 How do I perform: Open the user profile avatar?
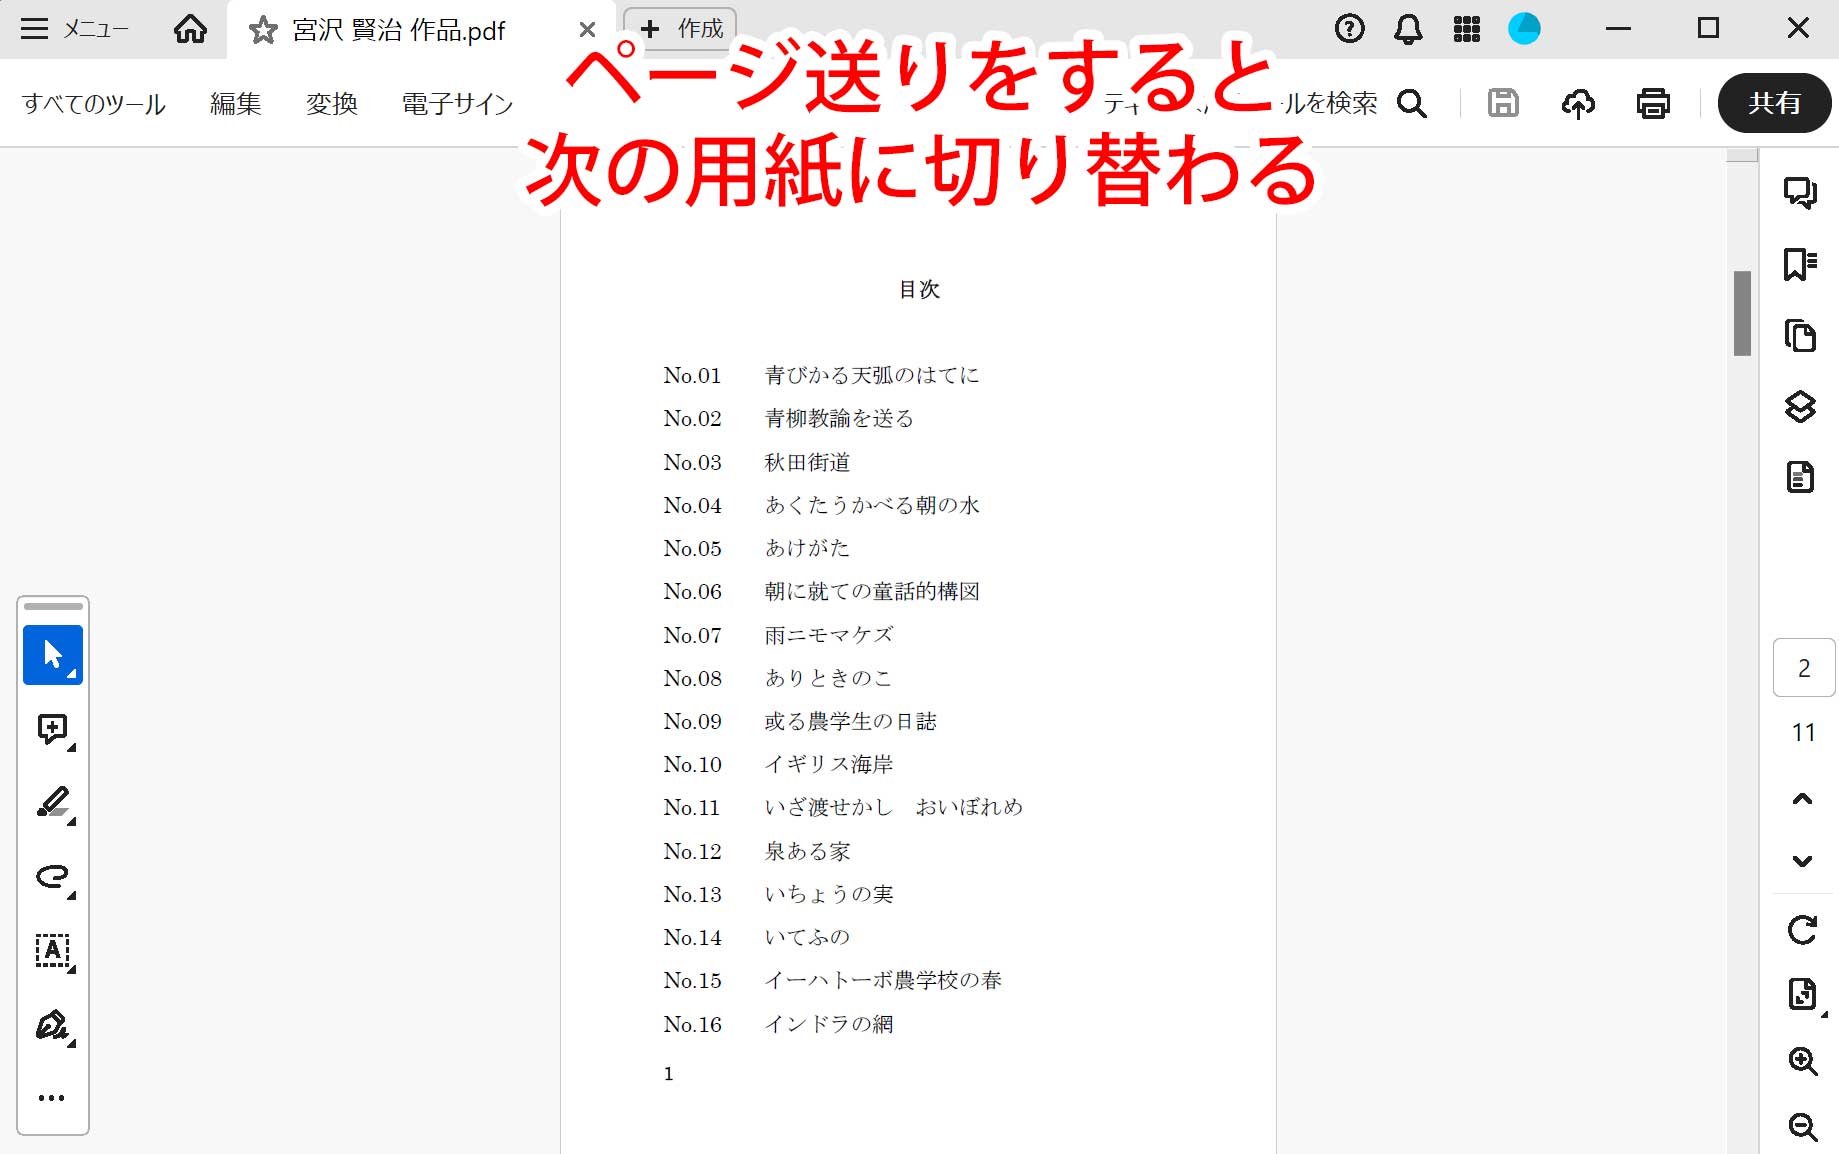click(x=1524, y=29)
